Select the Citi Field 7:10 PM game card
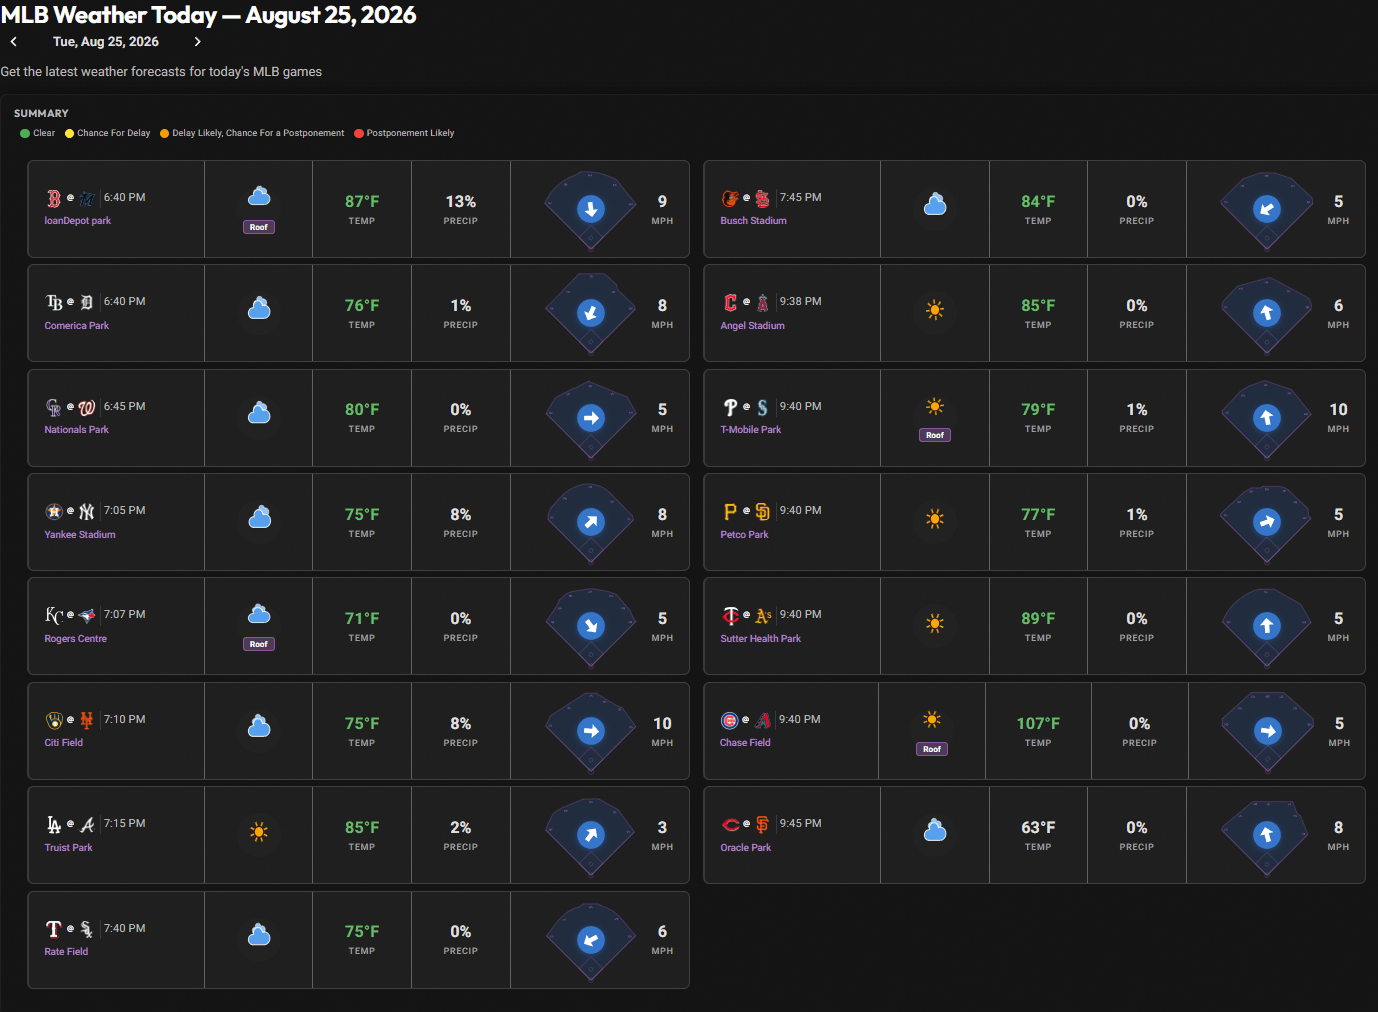 [x=358, y=731]
